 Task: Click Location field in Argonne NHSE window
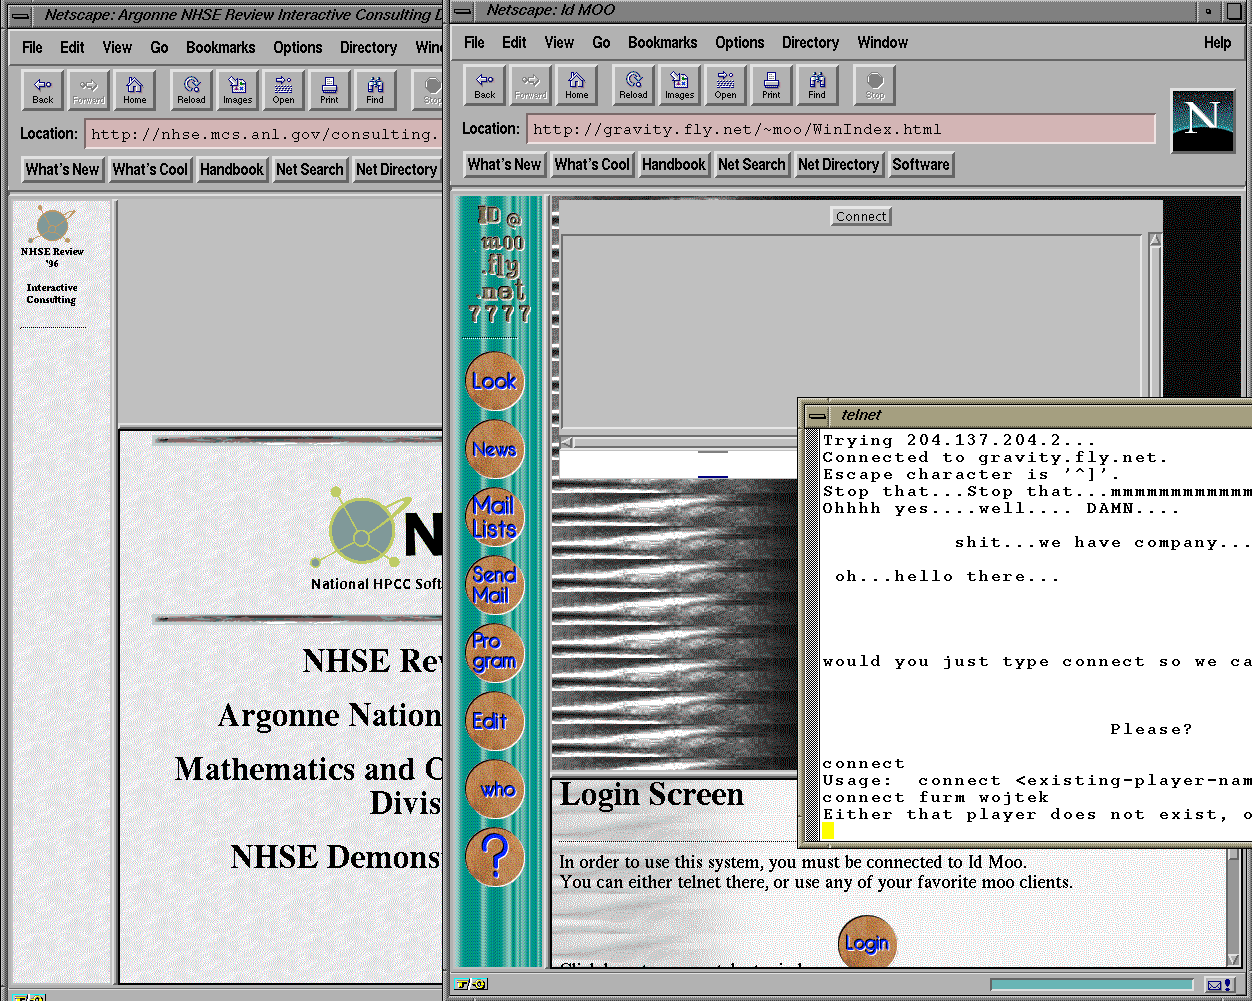(x=264, y=134)
